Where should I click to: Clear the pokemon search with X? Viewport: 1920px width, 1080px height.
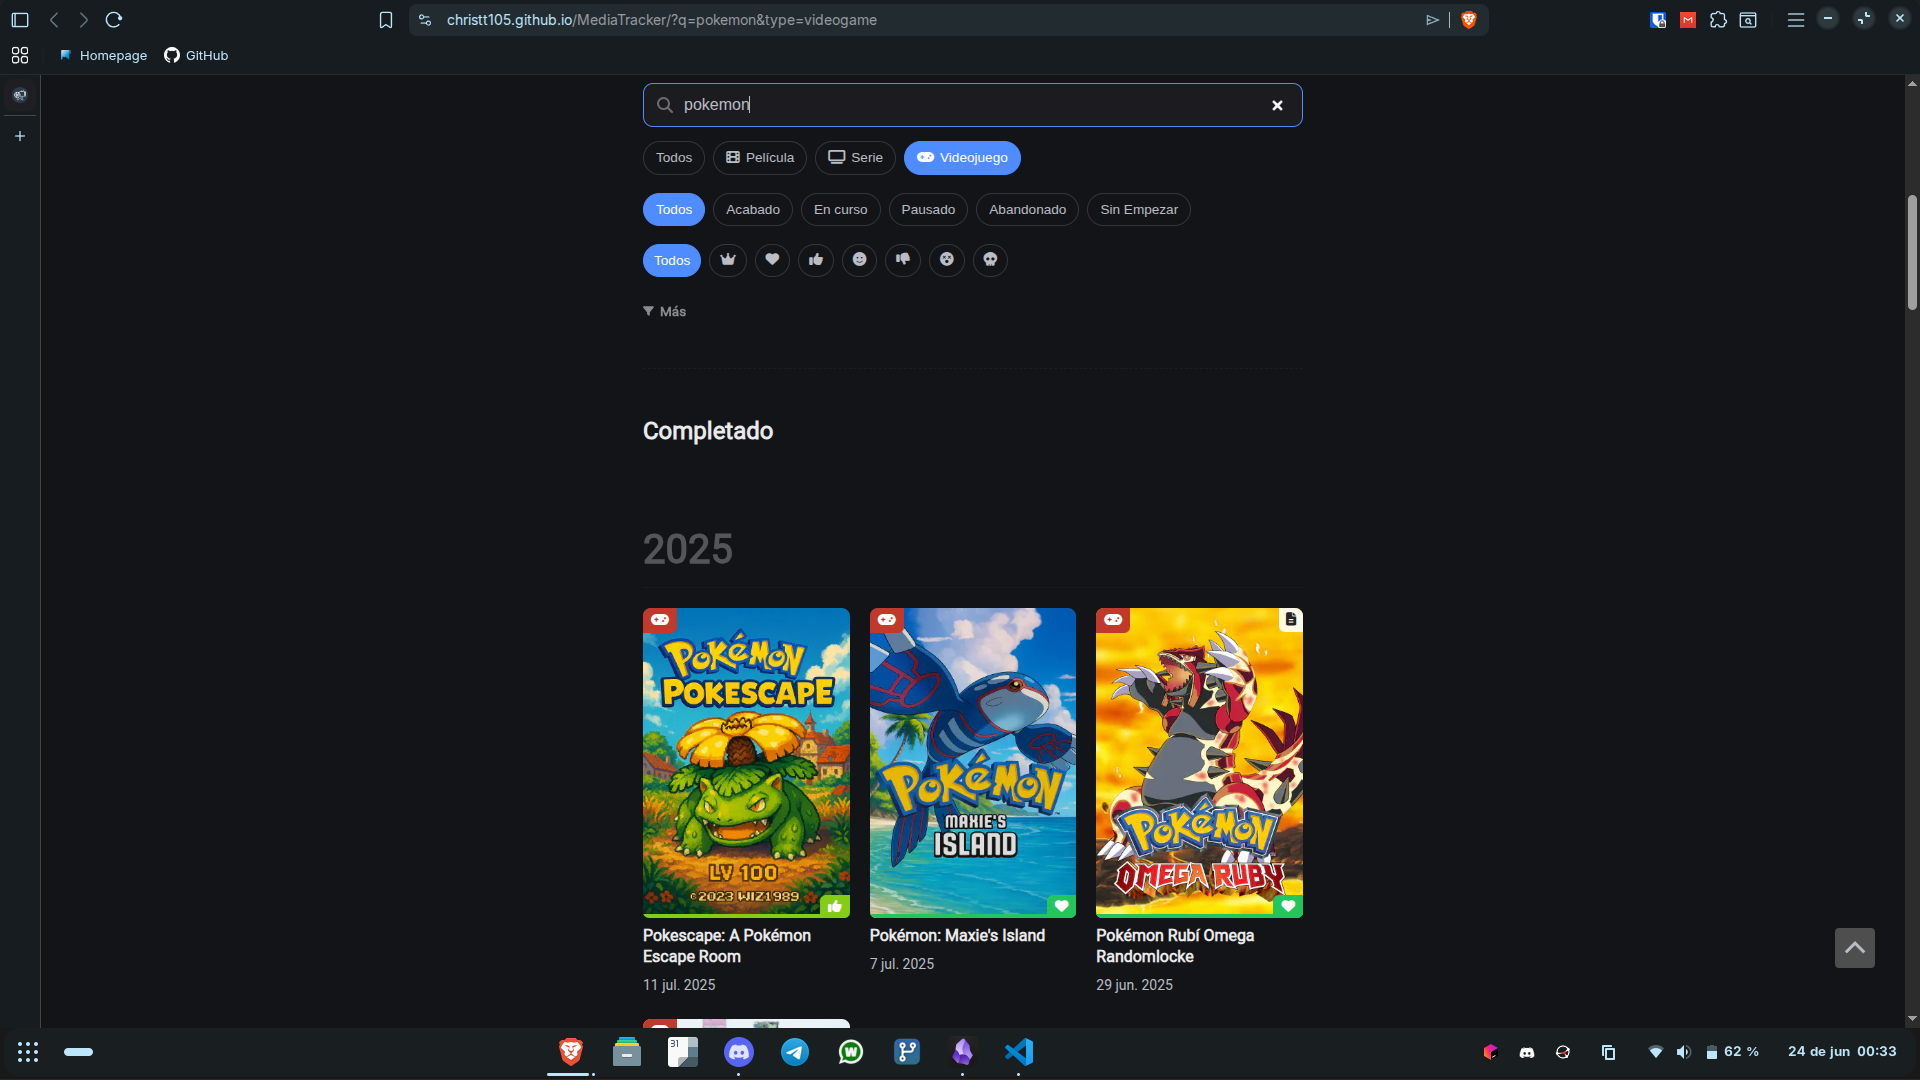pyautogui.click(x=1277, y=105)
